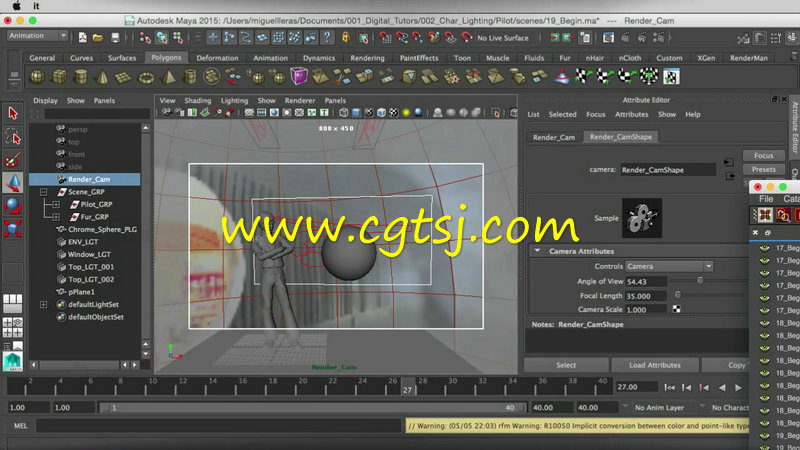This screenshot has height=450, width=800.
Task: Select the Render_Cam attribute tab
Action: [x=554, y=137]
